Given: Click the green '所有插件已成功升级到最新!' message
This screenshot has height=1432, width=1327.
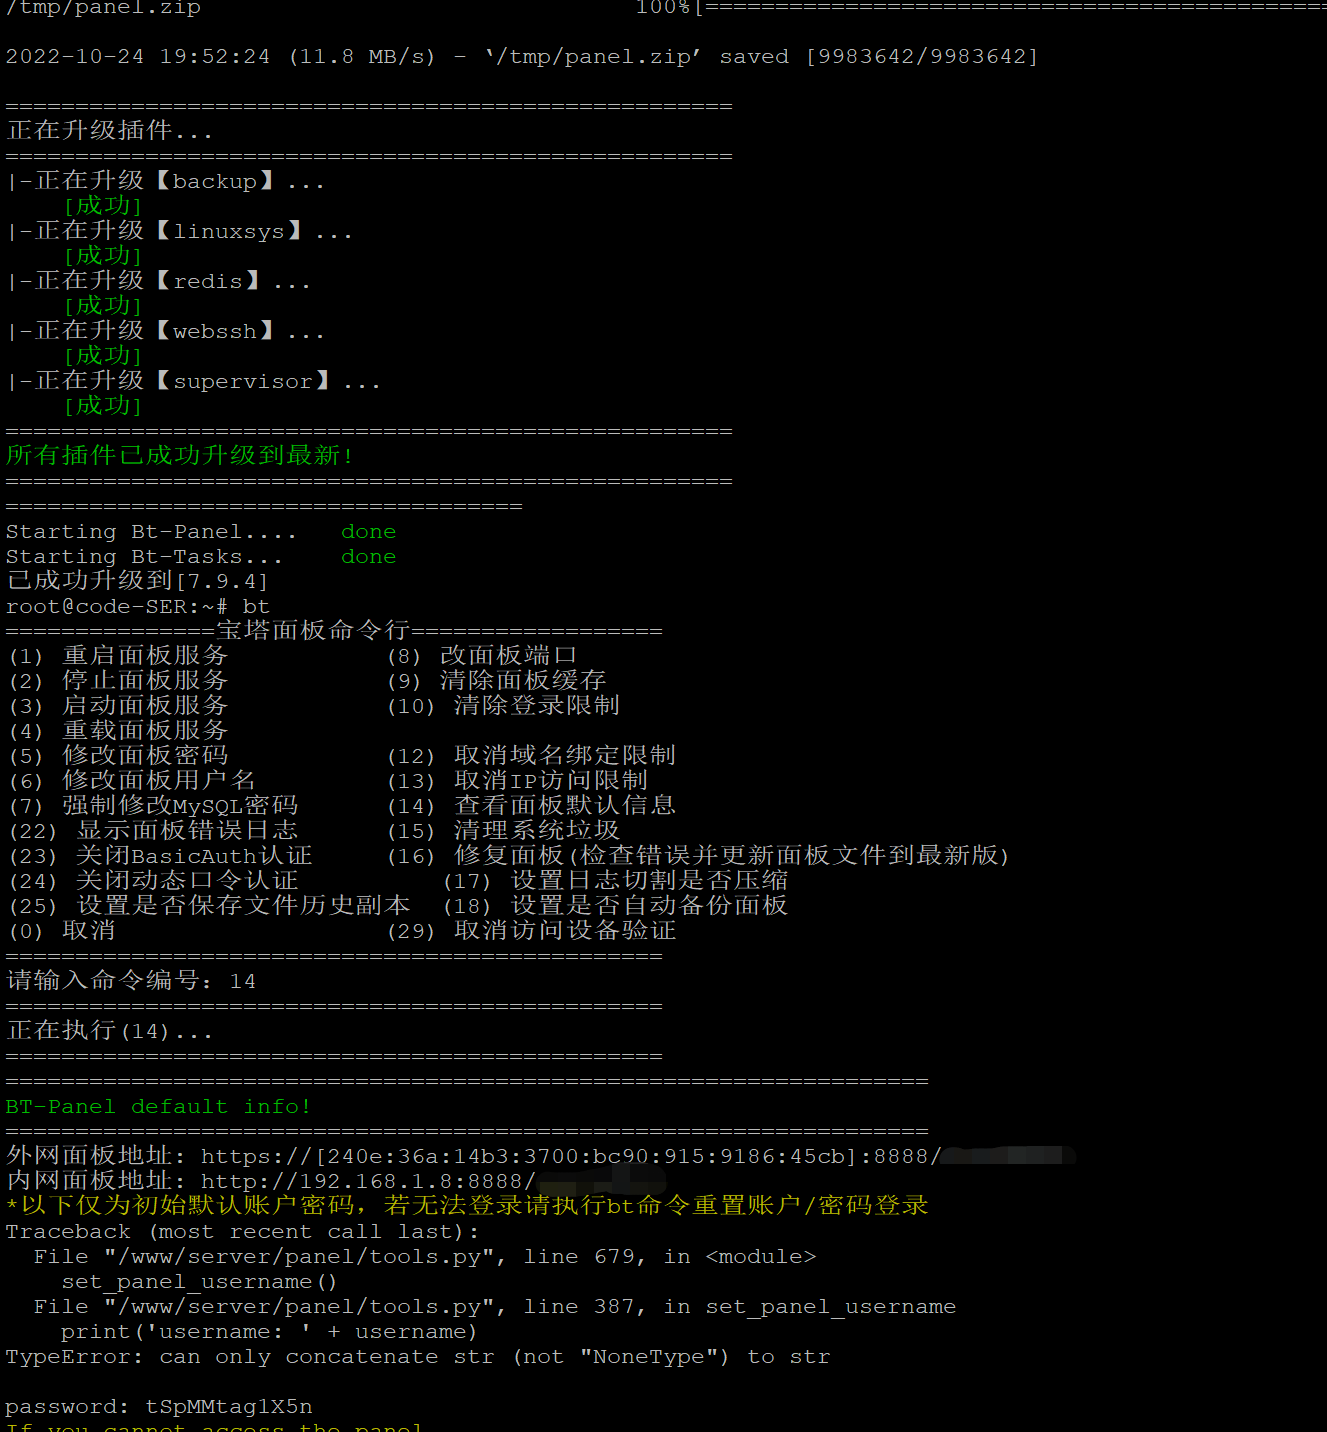Looking at the screenshot, I should (179, 456).
